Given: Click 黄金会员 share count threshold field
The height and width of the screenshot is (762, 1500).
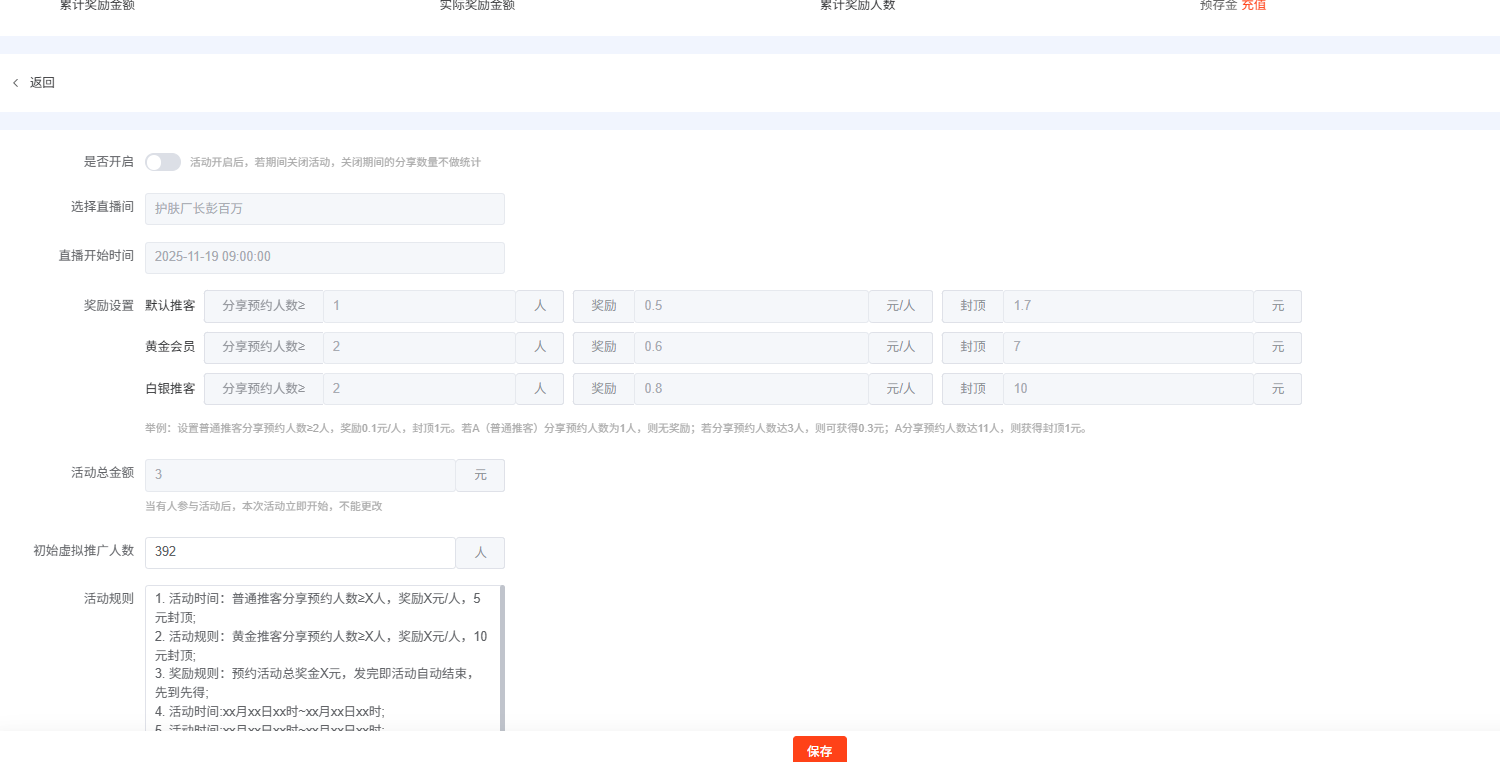Looking at the screenshot, I should [418, 347].
